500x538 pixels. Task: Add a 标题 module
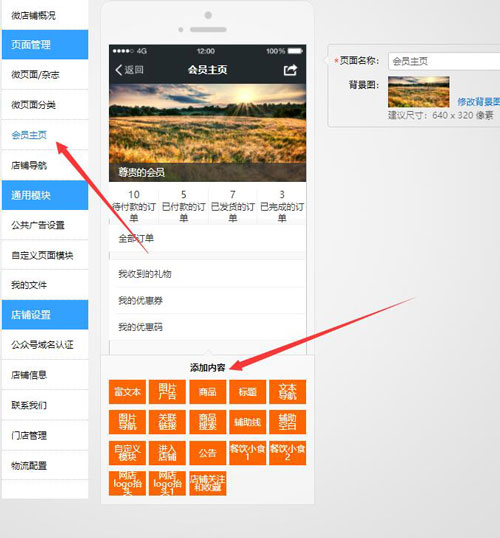click(x=247, y=392)
